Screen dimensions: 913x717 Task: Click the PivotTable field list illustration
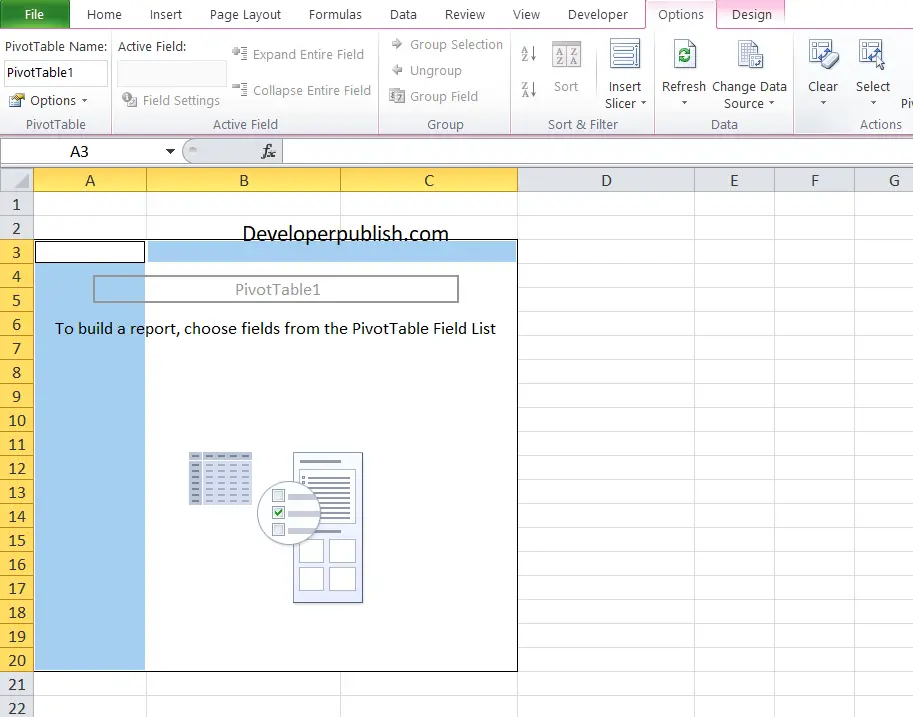(276, 527)
